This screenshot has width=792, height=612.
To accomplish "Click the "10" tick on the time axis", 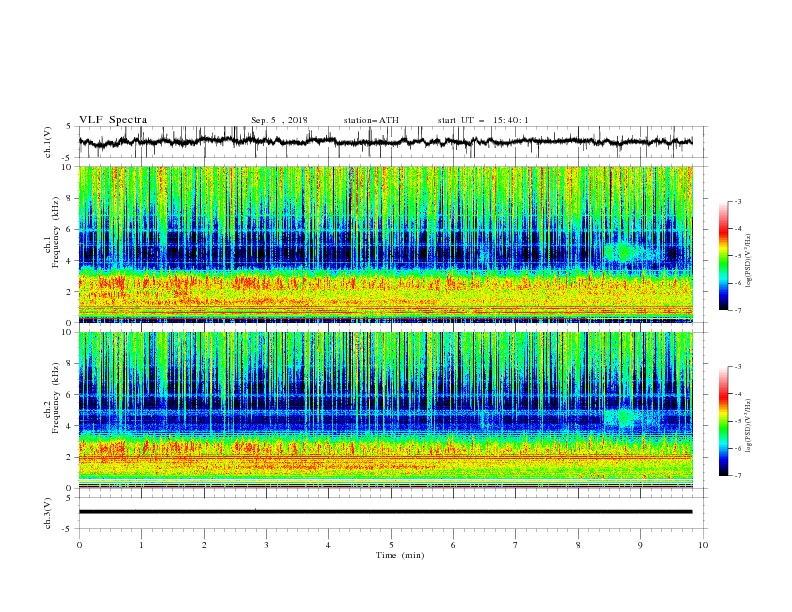I will [703, 545].
